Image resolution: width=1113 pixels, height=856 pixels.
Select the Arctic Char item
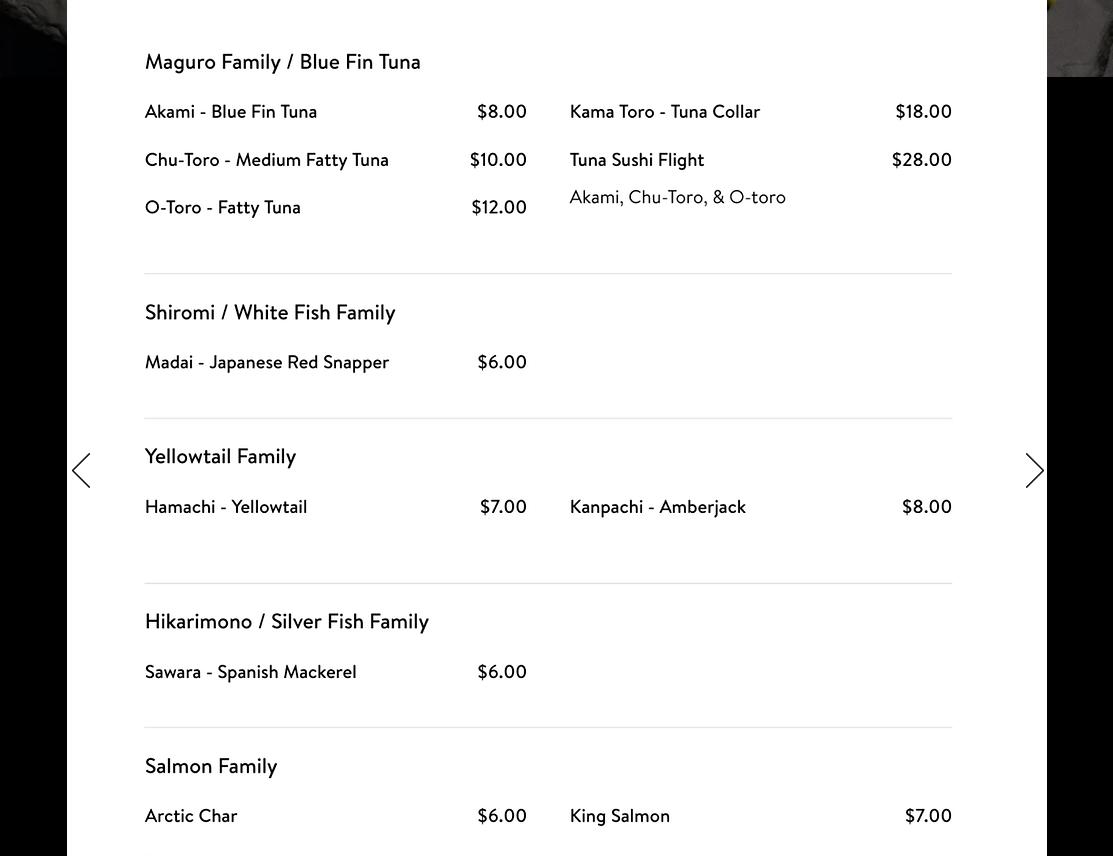[191, 816]
